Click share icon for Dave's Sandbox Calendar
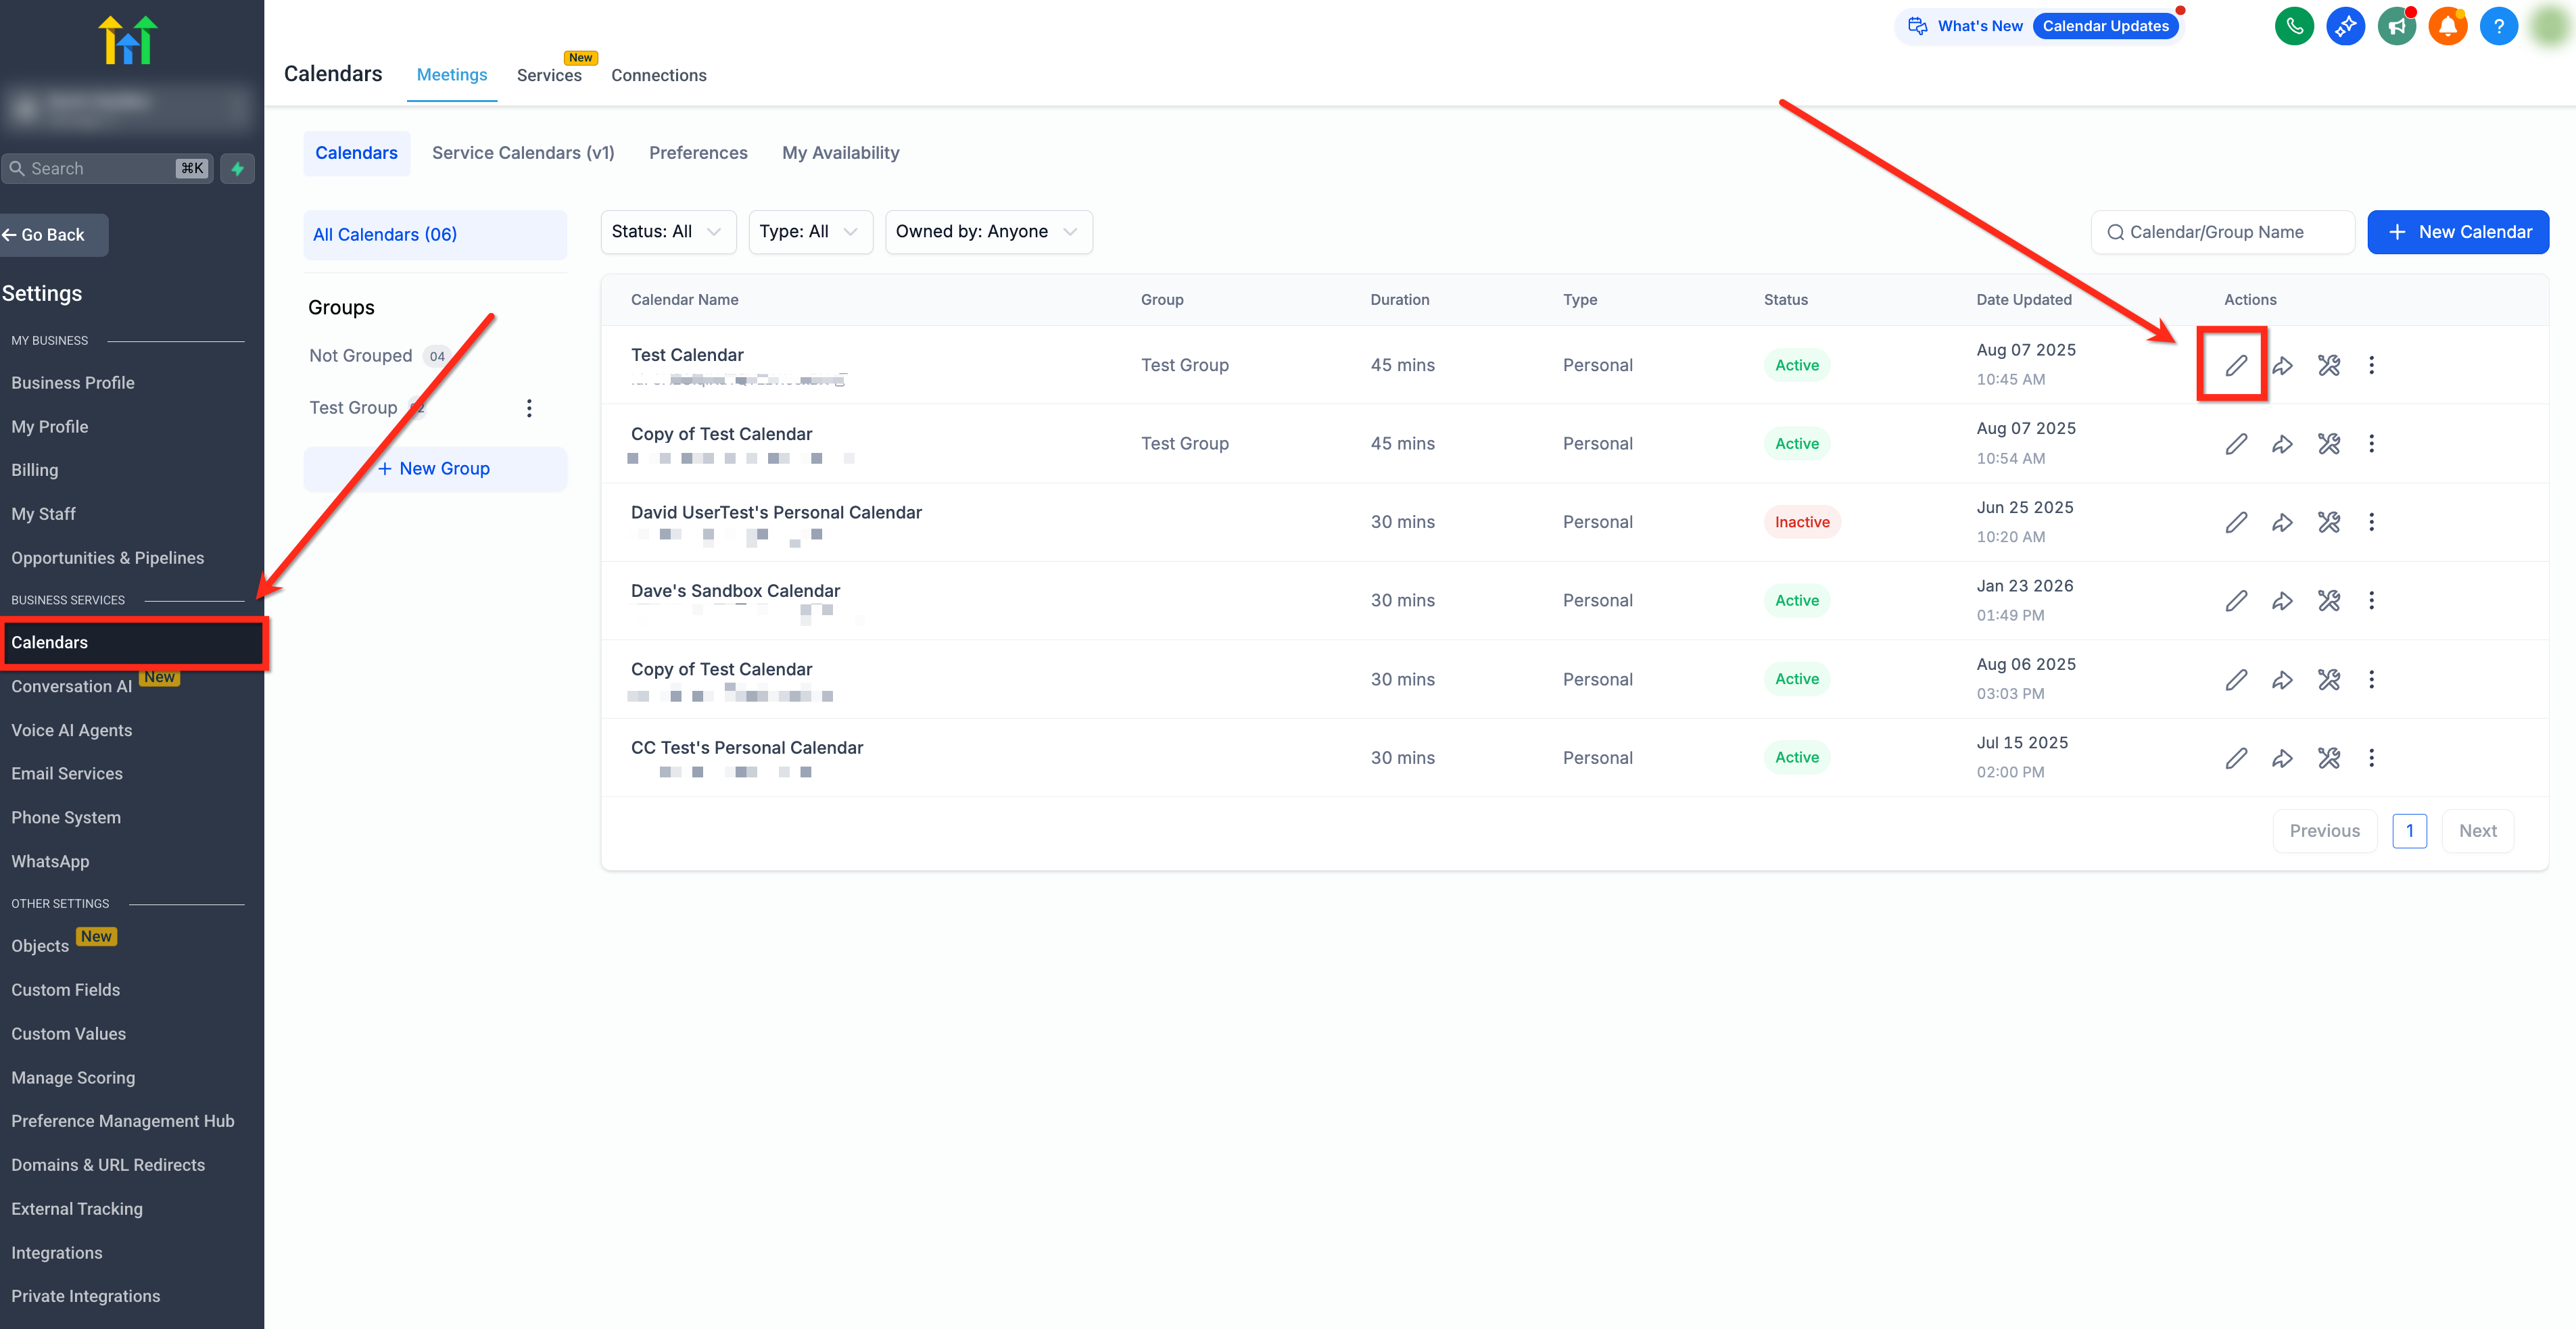The image size is (2576, 1329). (x=2282, y=601)
